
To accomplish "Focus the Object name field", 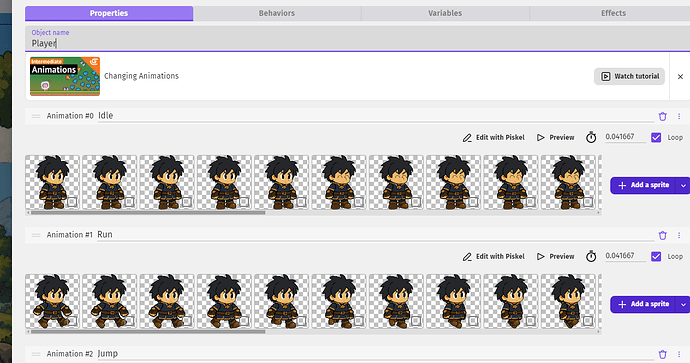I will 357,39.
